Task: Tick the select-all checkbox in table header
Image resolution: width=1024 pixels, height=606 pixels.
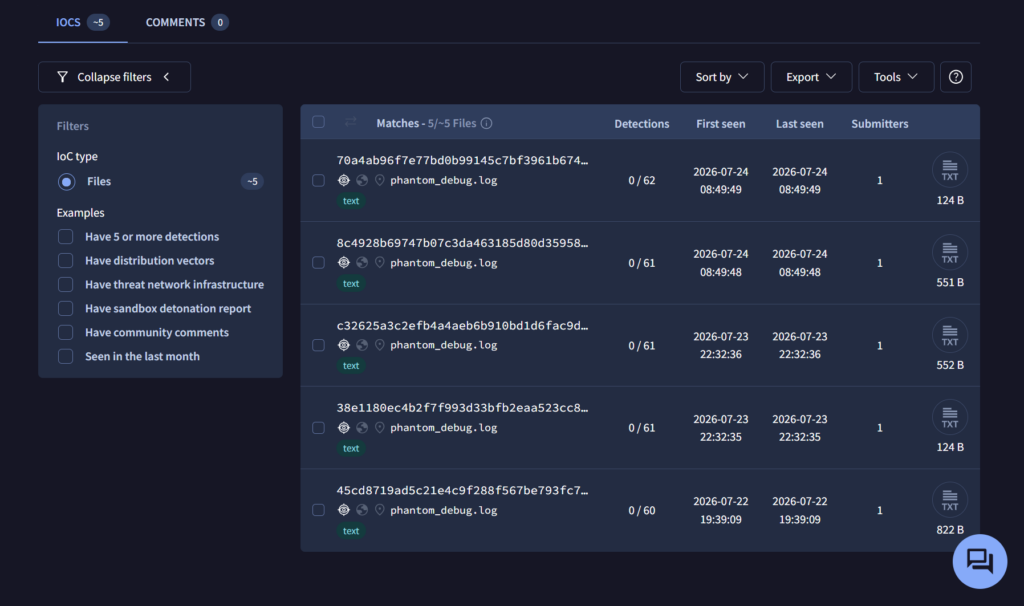Action: (x=319, y=122)
